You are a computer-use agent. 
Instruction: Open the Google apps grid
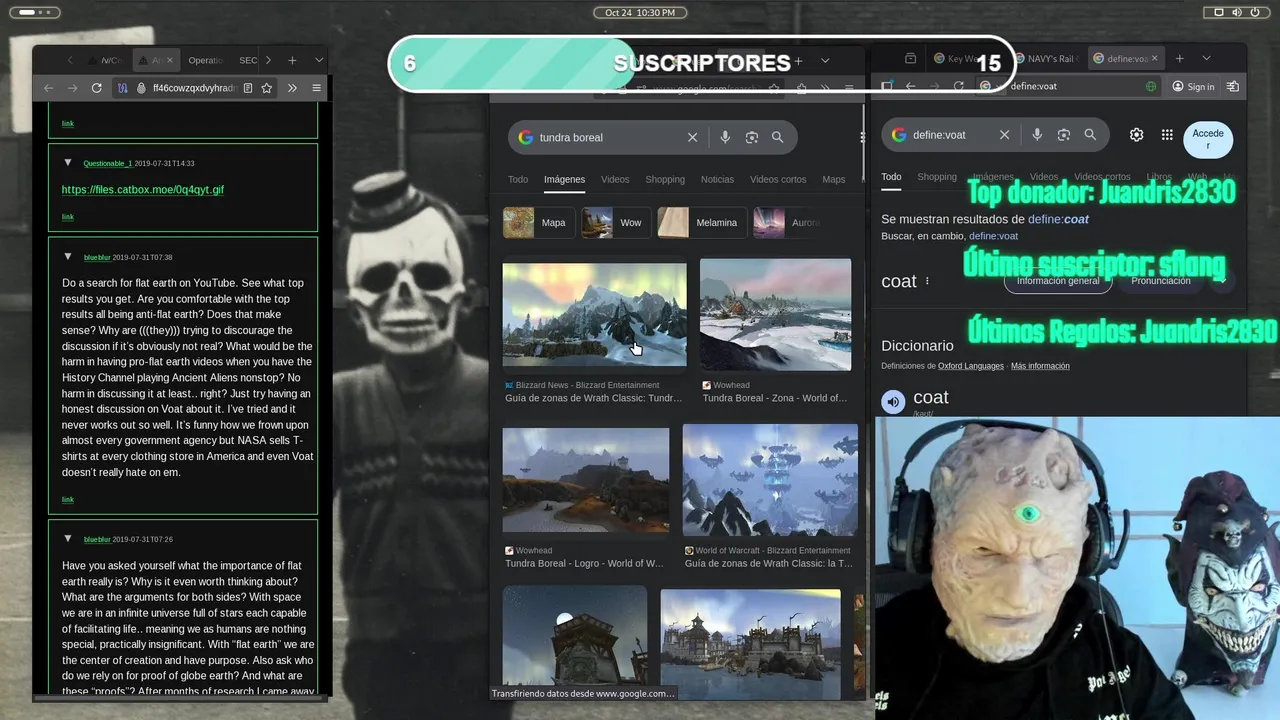1167,134
